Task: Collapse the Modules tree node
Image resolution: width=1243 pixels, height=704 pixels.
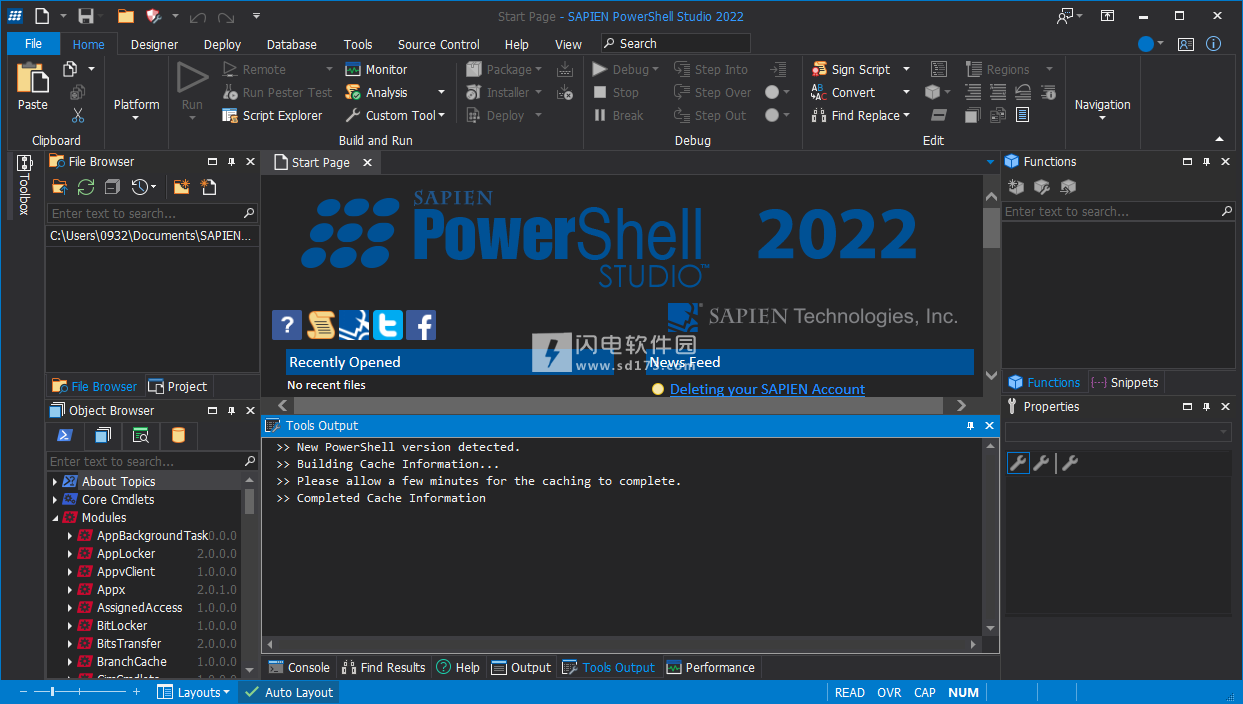Action: 55,517
